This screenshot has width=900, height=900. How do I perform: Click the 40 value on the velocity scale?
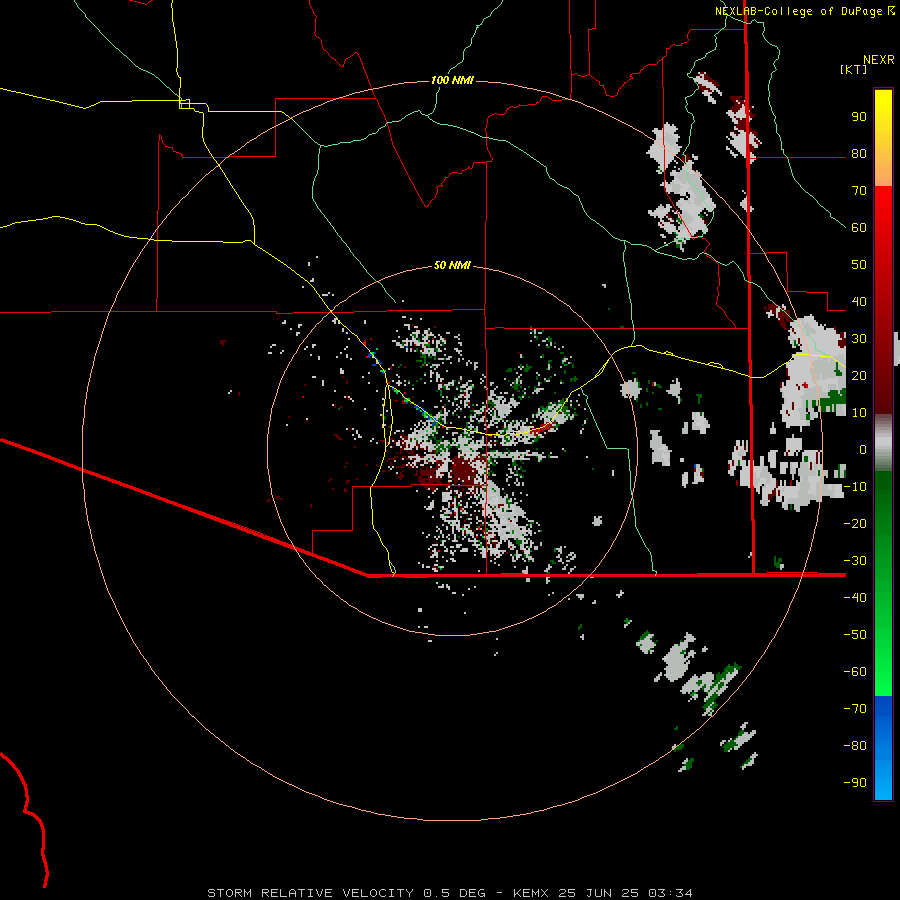(859, 301)
